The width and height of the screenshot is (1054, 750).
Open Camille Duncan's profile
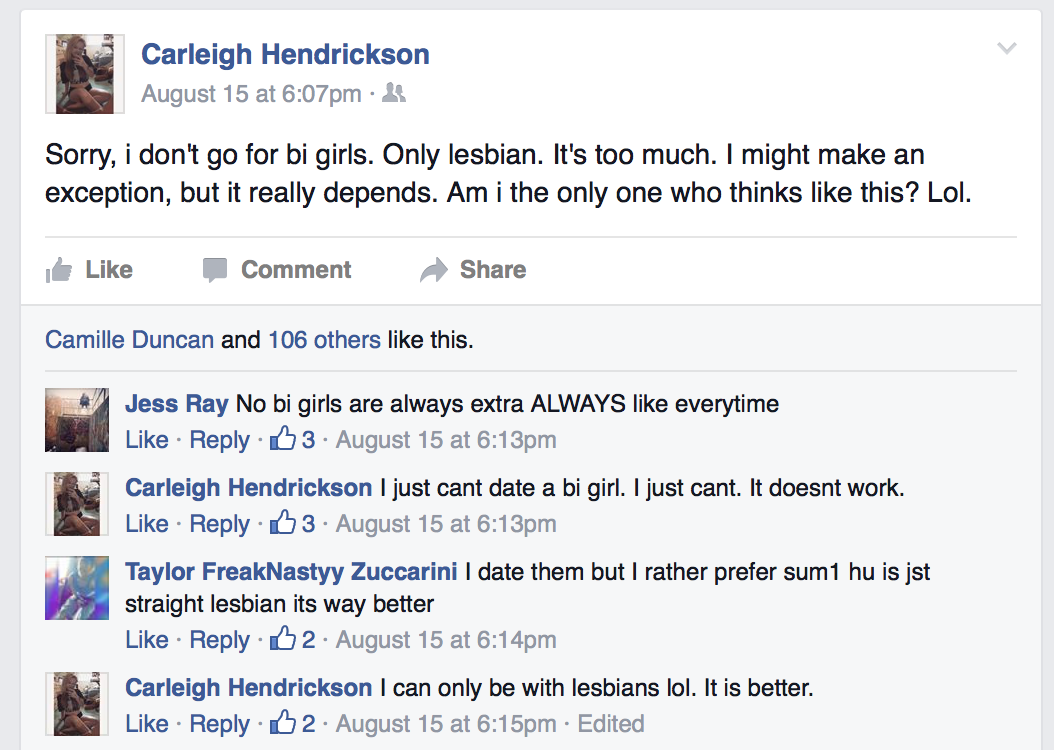[129, 340]
